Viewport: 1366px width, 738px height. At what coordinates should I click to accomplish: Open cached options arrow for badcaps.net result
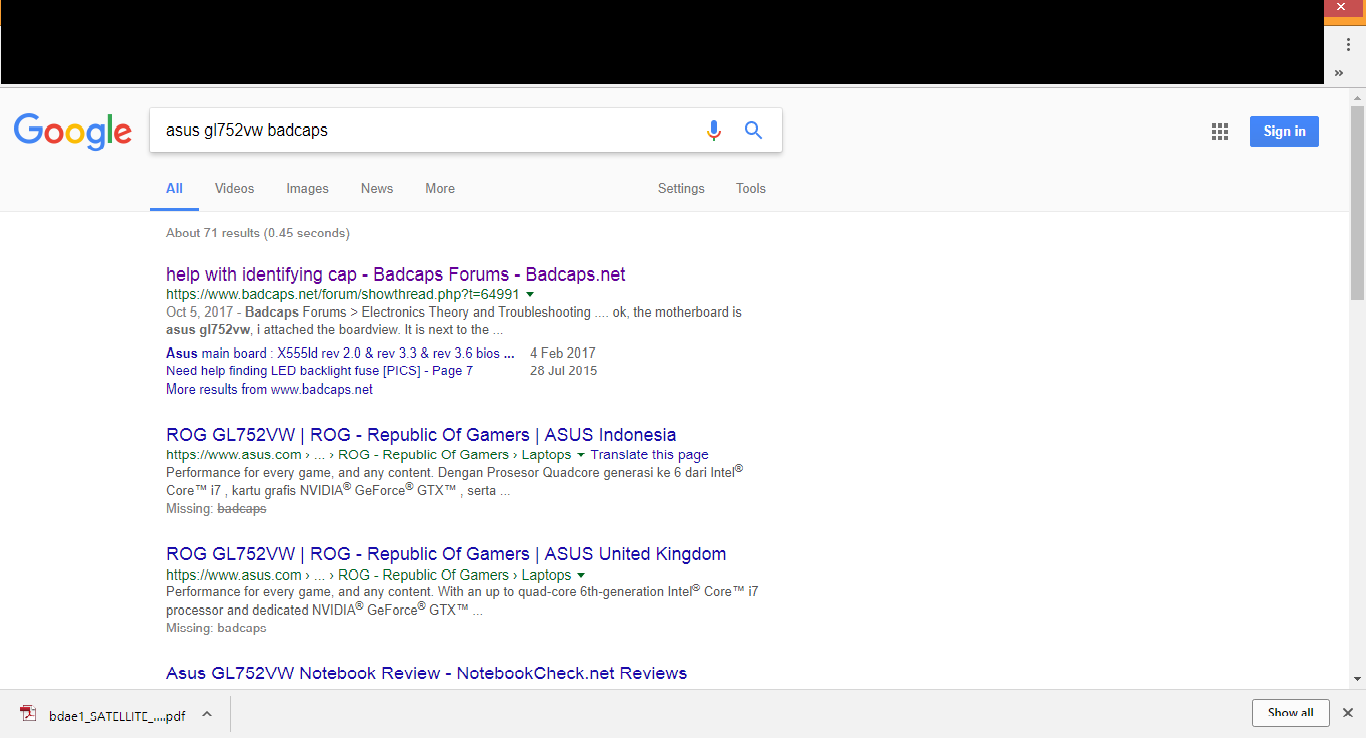coord(530,294)
